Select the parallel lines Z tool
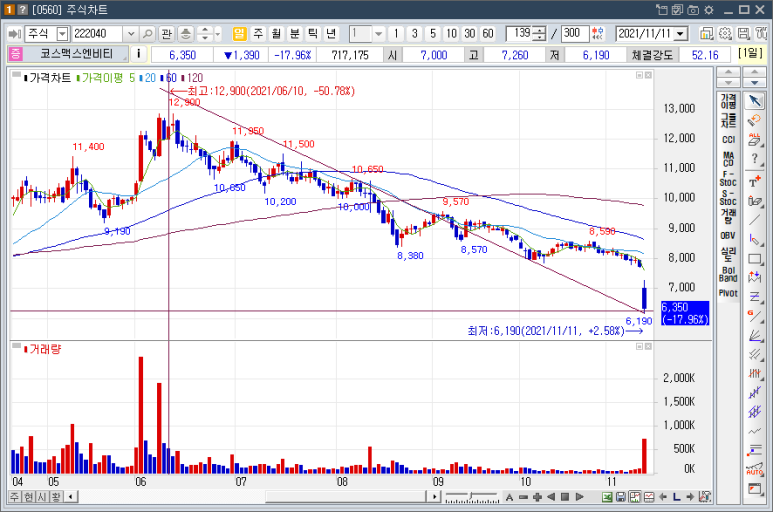This screenshot has height=512, width=773. (x=754, y=297)
